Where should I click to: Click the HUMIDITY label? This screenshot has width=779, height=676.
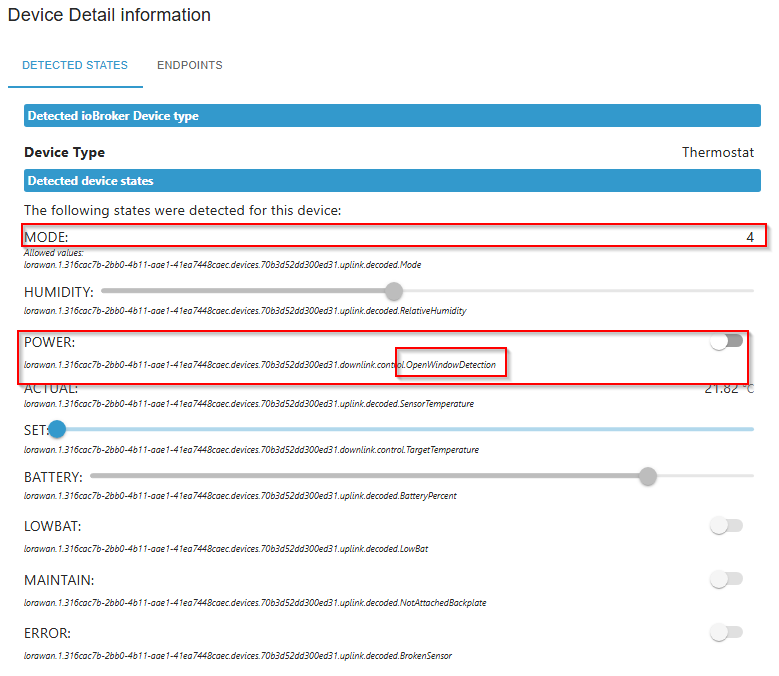point(59,292)
